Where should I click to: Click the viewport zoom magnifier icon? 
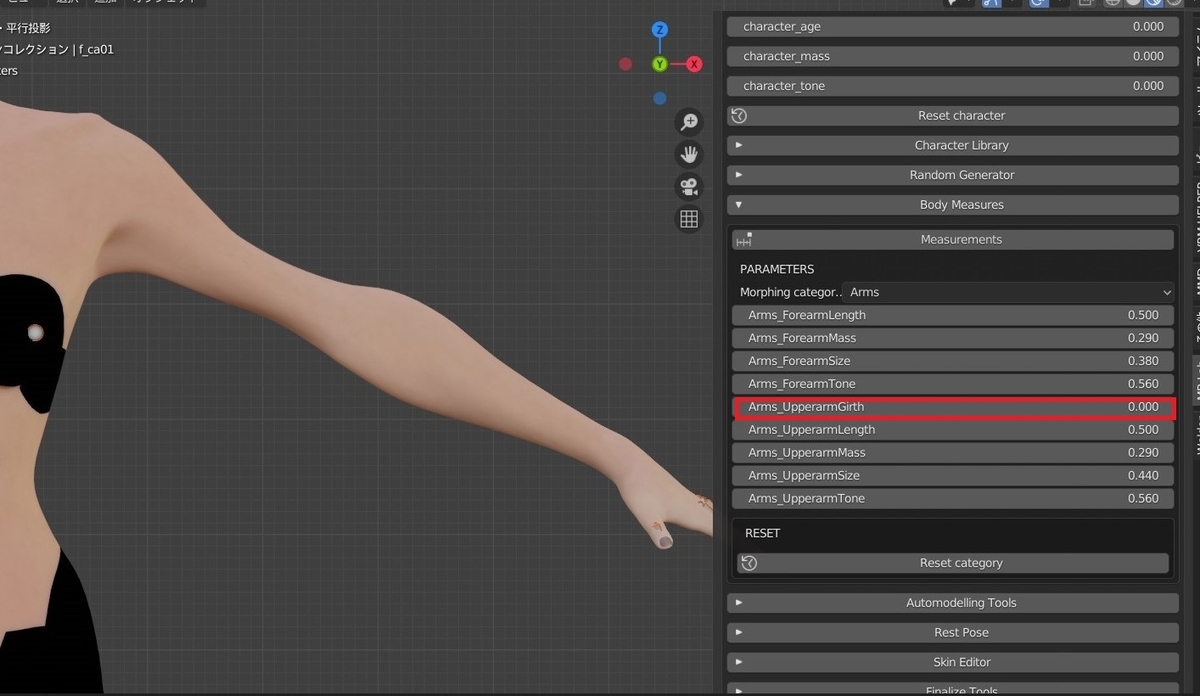[x=689, y=122]
